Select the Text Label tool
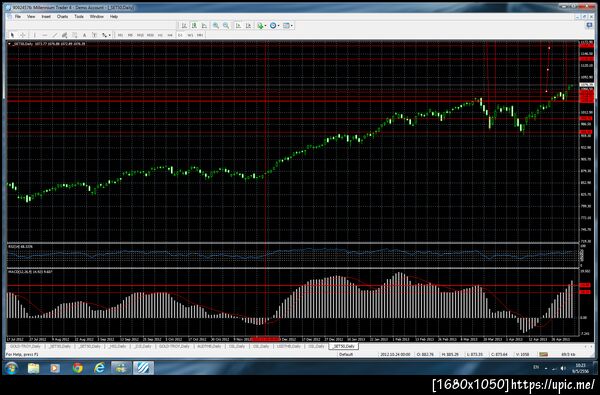 coord(95,35)
